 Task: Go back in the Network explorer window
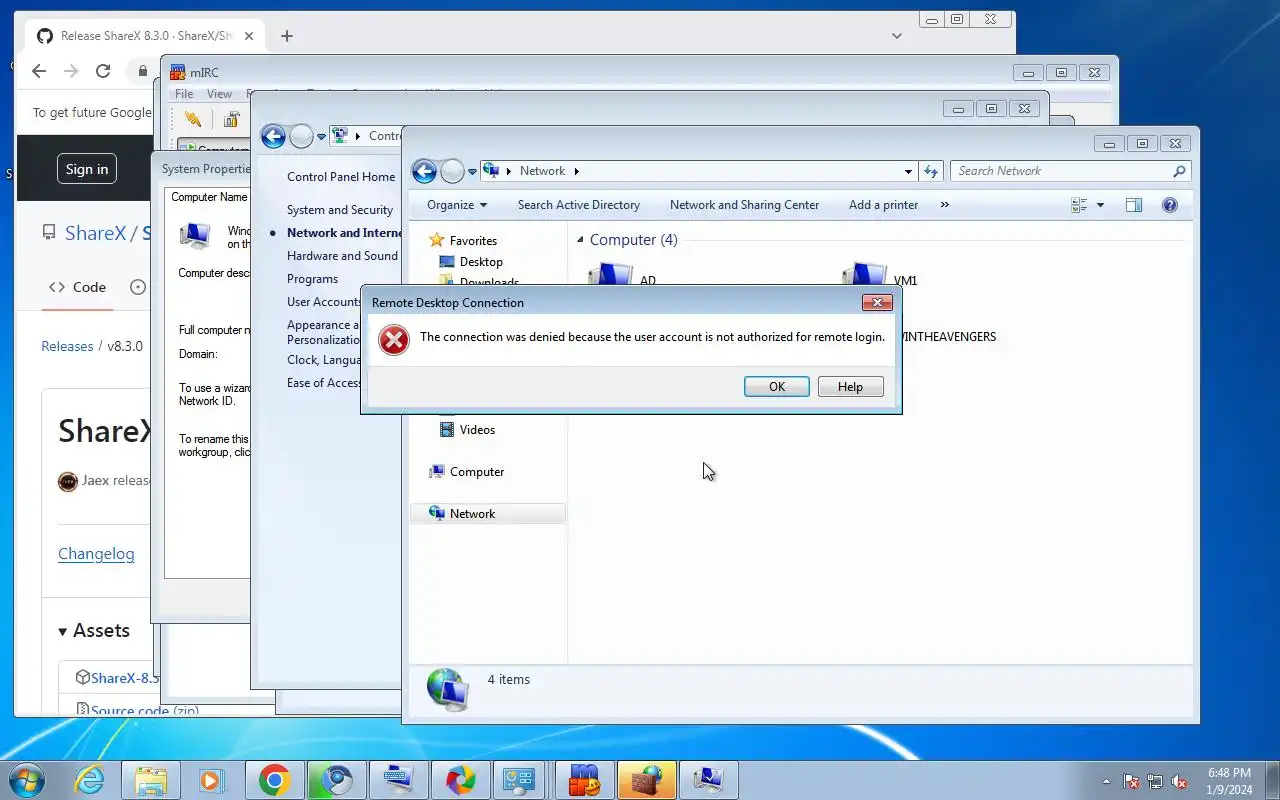[424, 171]
